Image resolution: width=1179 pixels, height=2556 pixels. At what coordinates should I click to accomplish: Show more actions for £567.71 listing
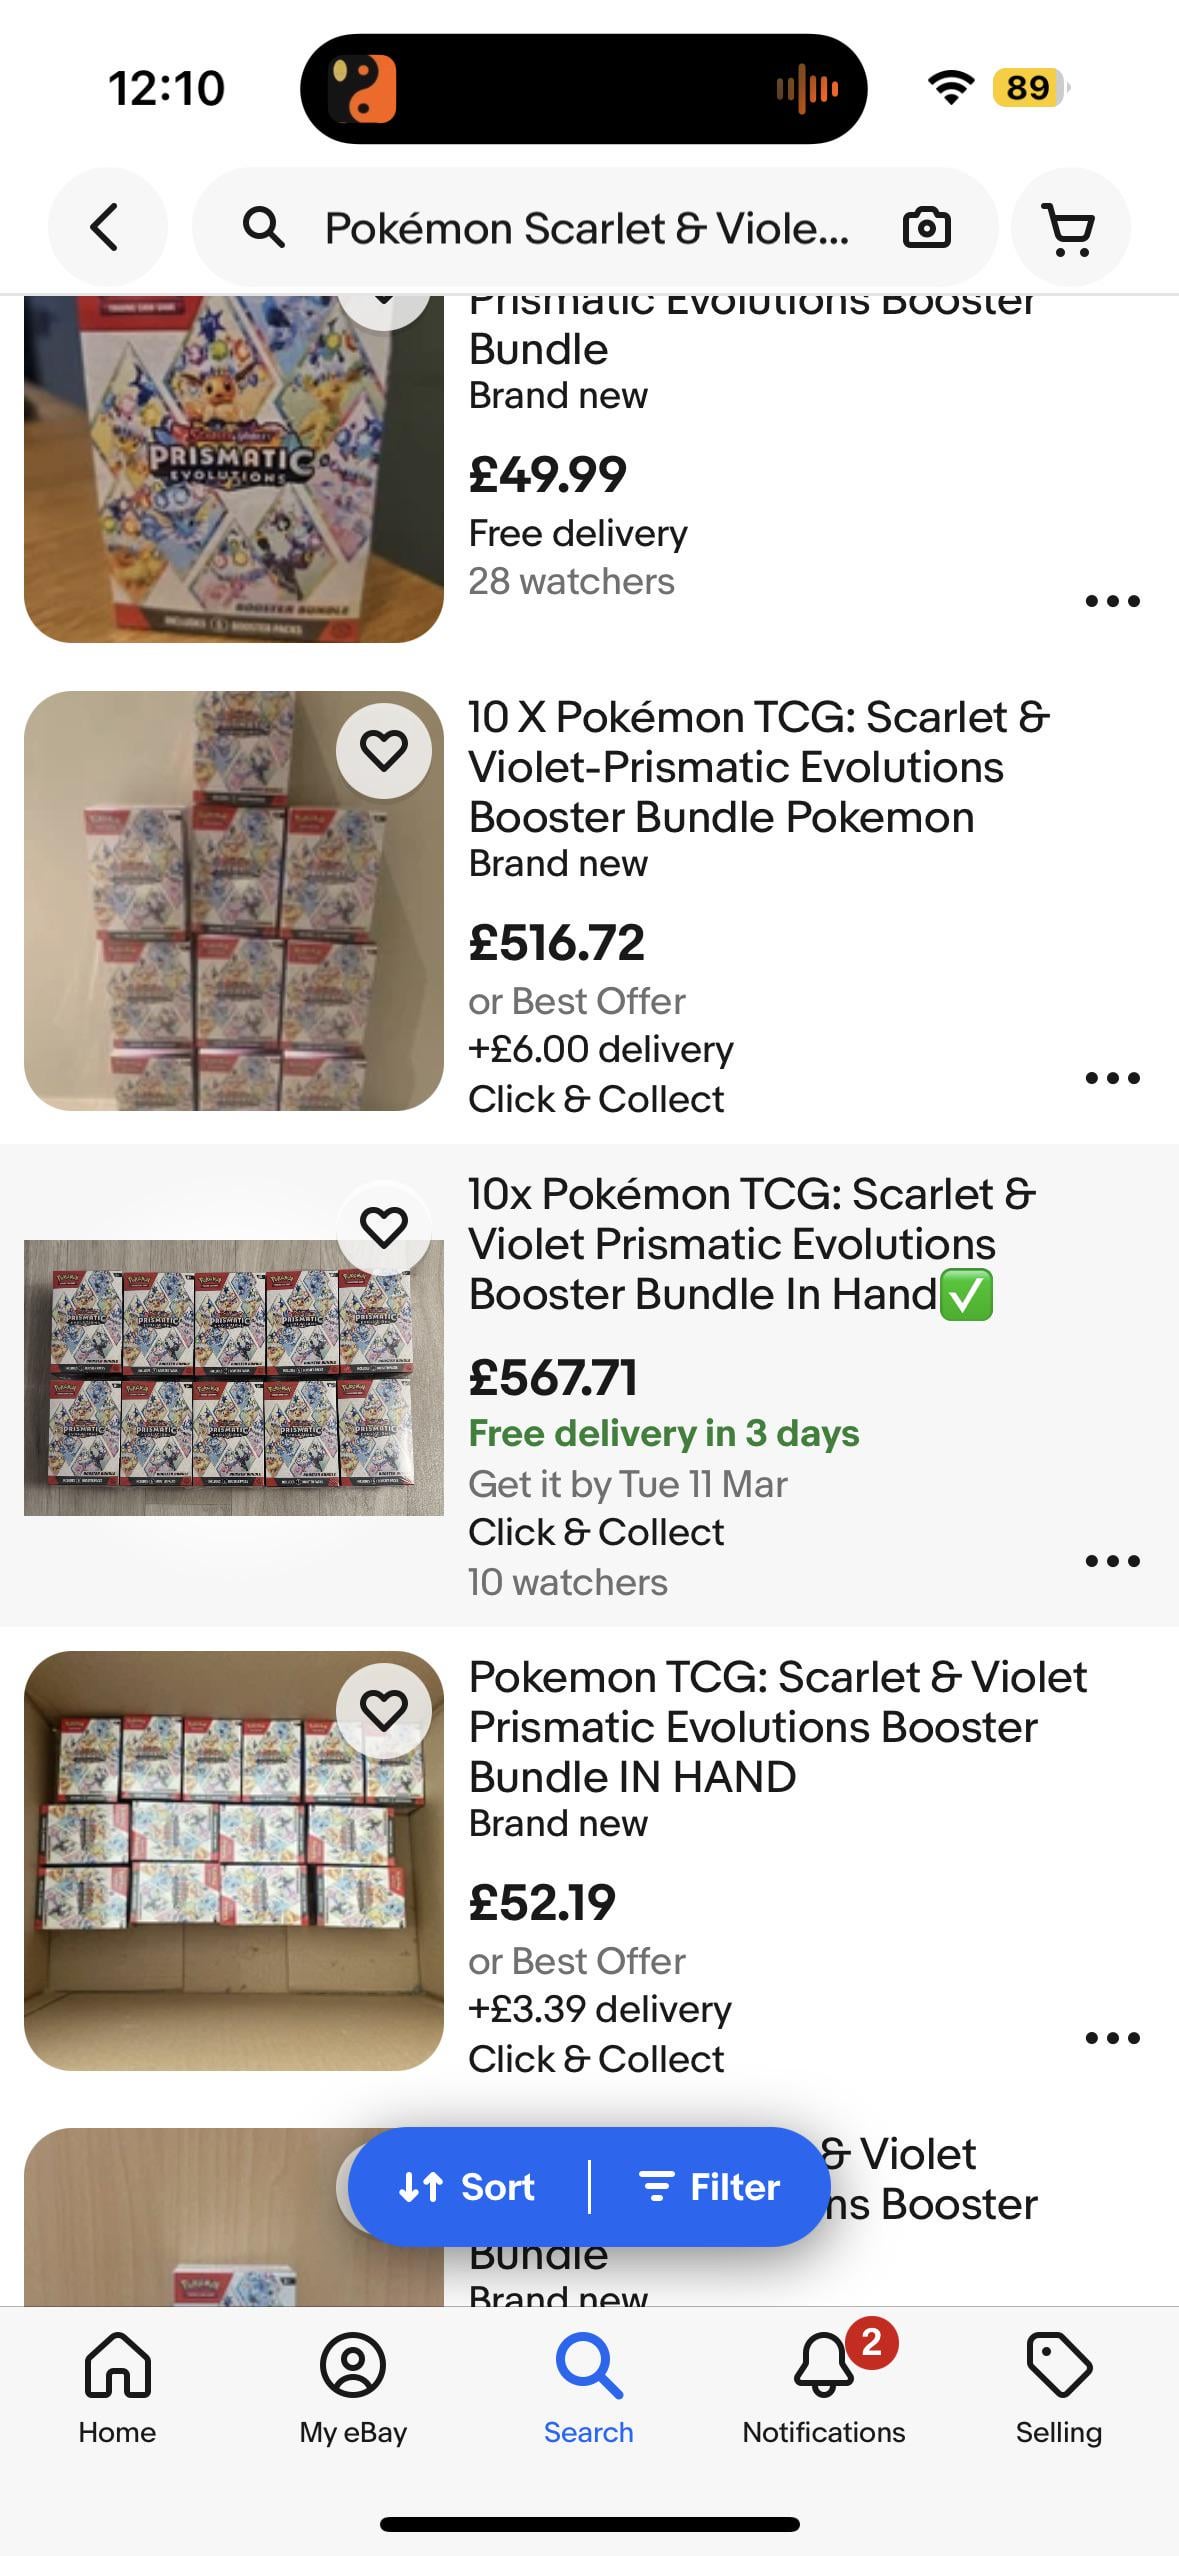coord(1112,1561)
